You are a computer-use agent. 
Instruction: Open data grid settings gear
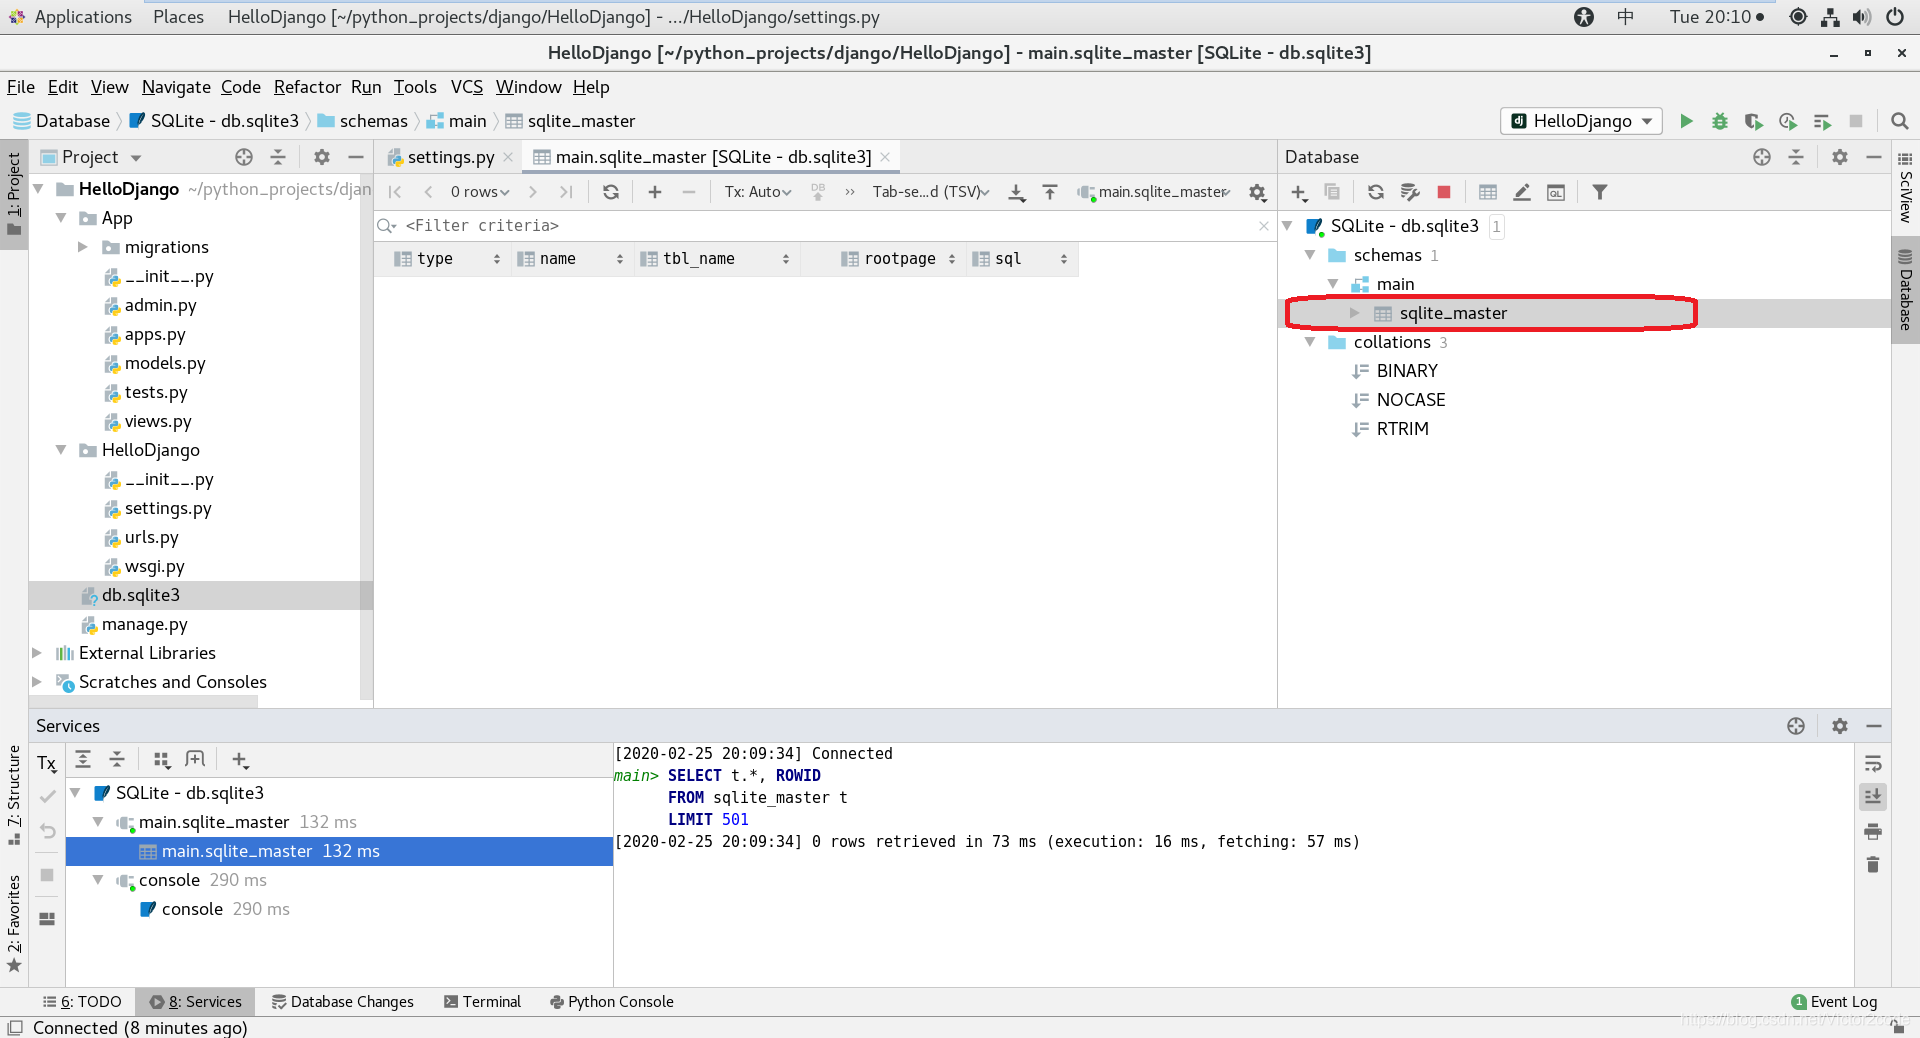pyautogui.click(x=1258, y=192)
